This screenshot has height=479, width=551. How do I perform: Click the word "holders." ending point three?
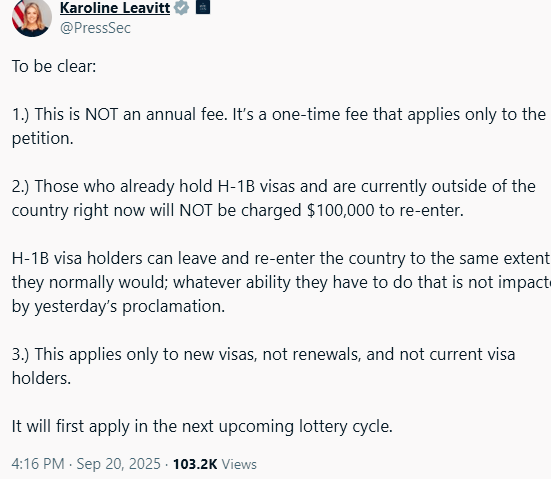(x=41, y=378)
